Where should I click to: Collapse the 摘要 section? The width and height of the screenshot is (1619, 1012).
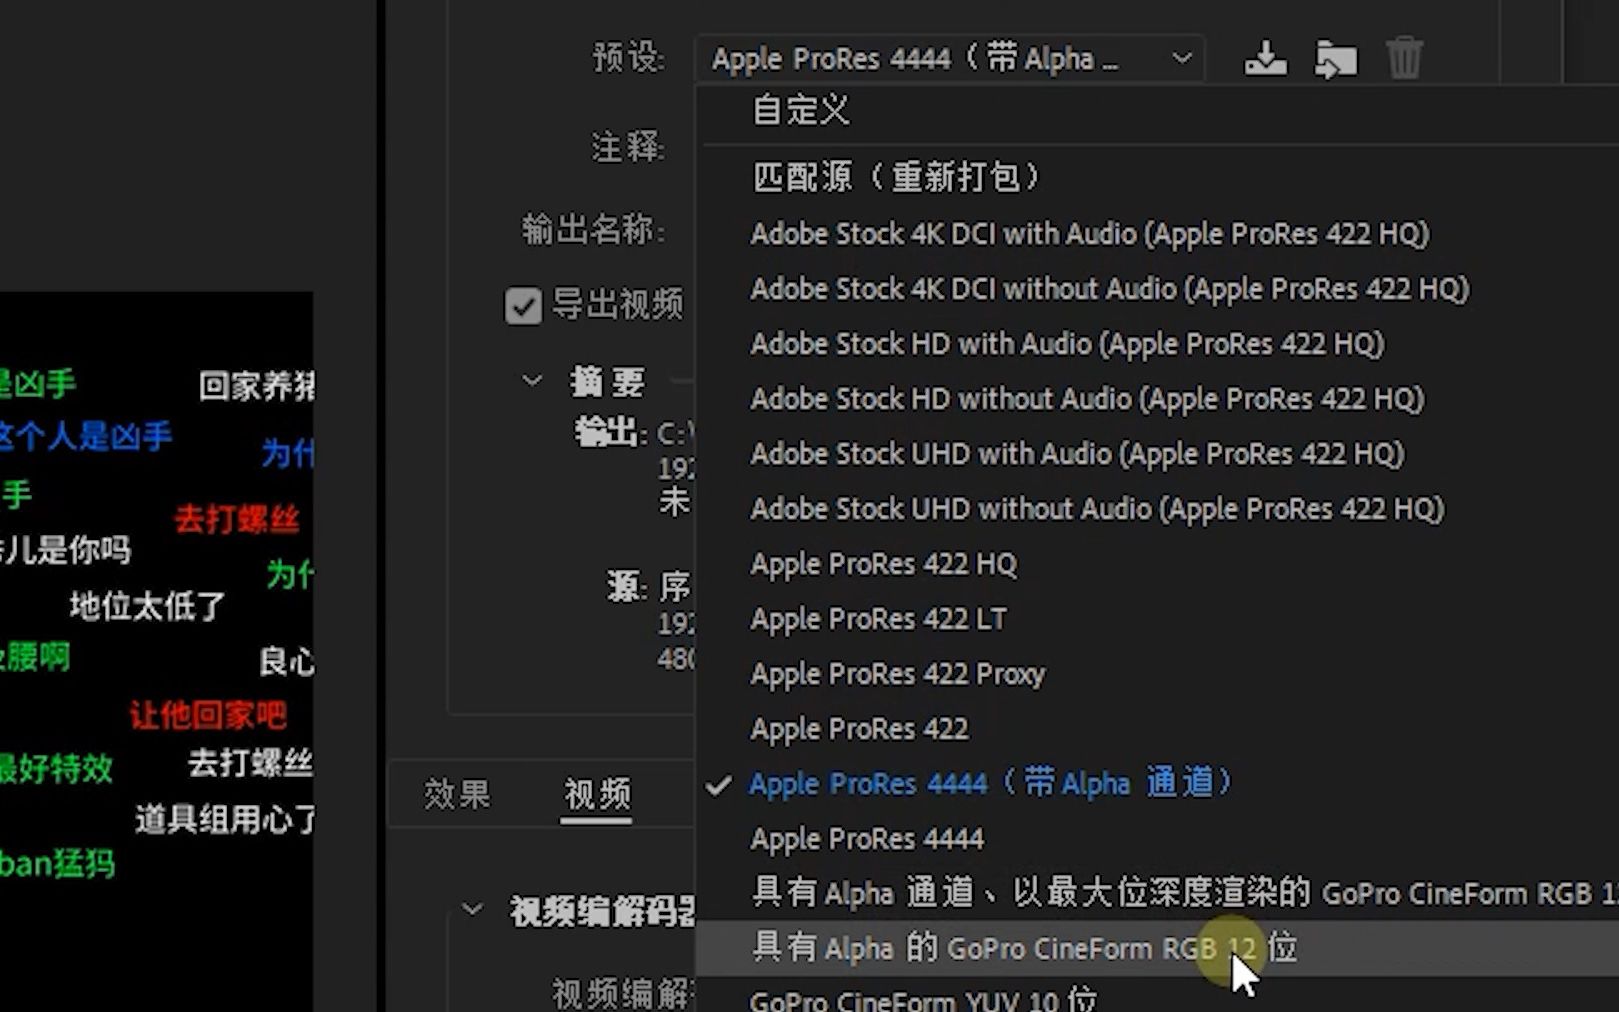pos(532,381)
